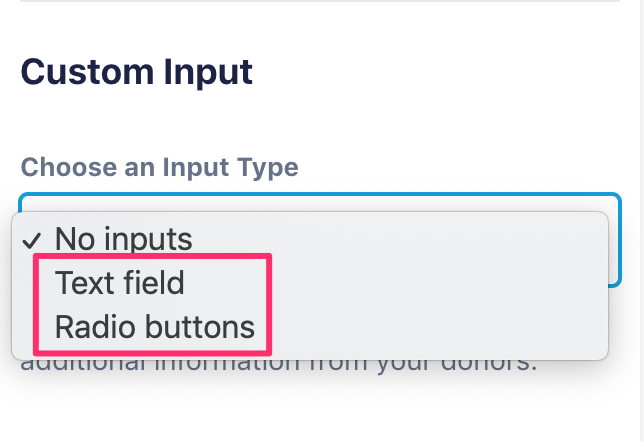Click the word "Text" in the dropdown list

tap(82, 283)
